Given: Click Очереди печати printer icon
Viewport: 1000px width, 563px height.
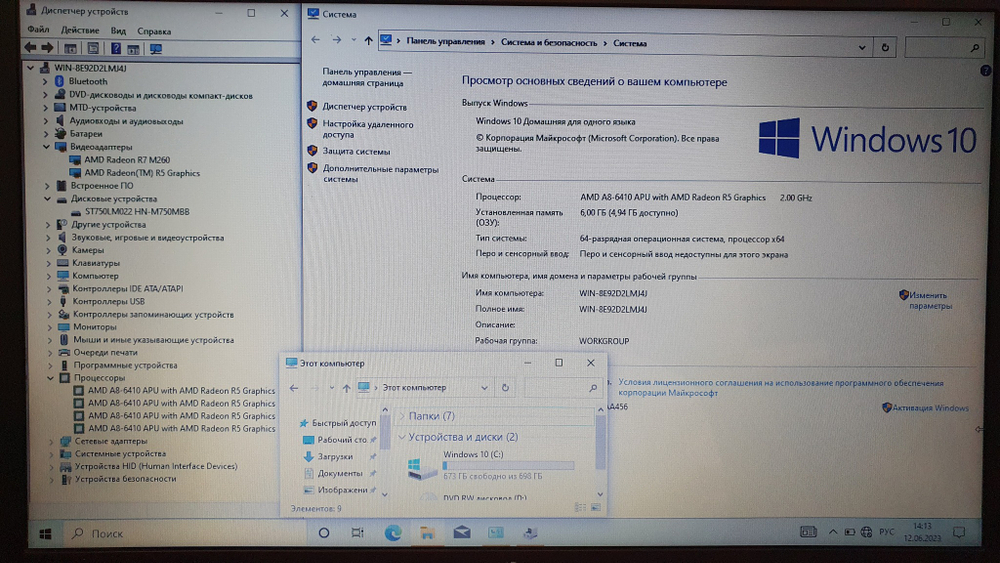Looking at the screenshot, I should point(64,352).
